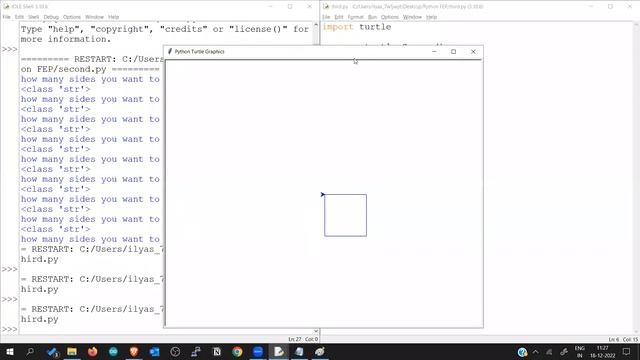
Task: Click the third.py window title bar icon
Action: [x=326, y=7]
